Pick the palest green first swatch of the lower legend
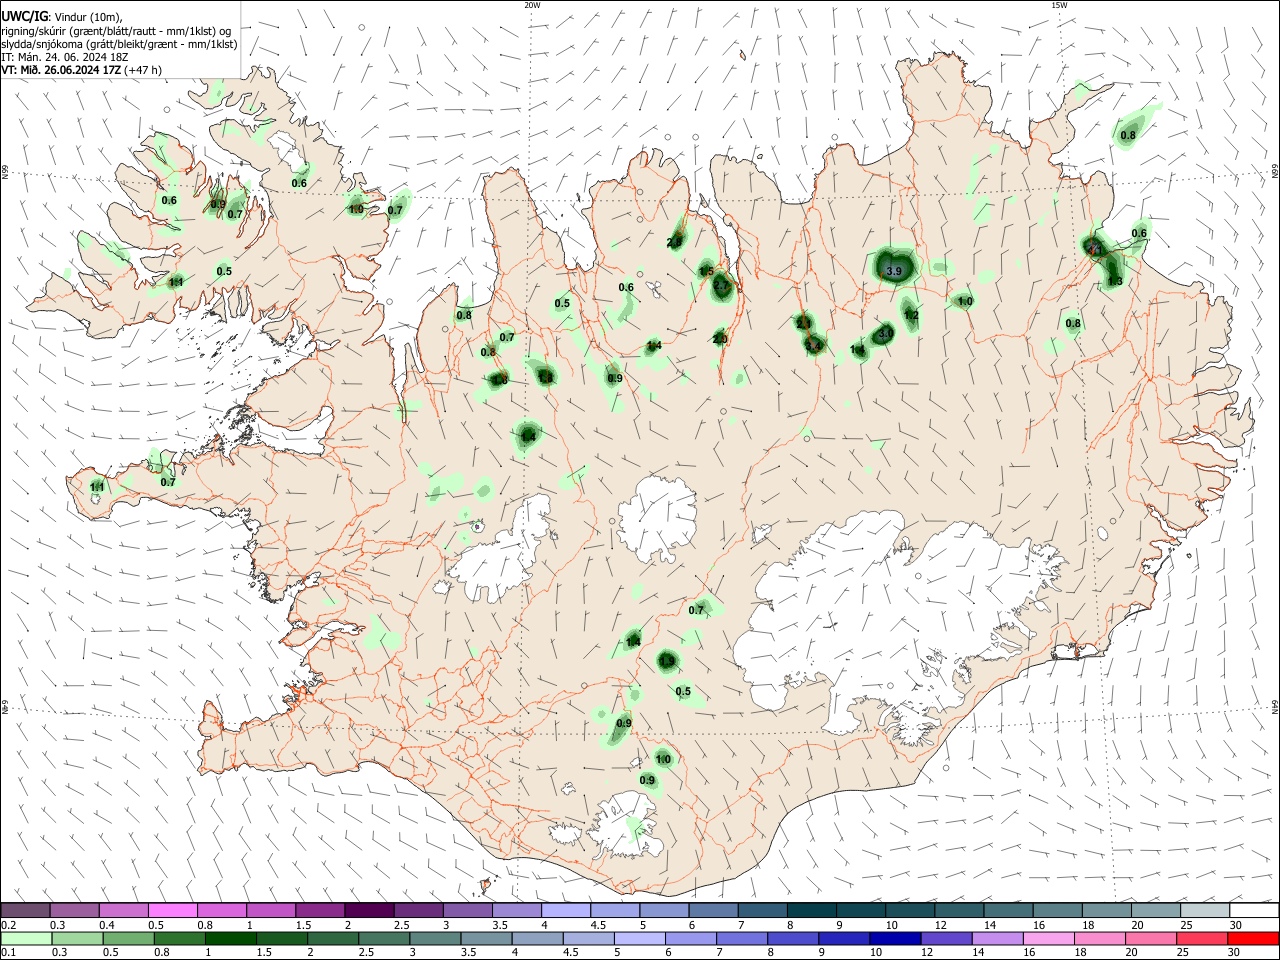The height and width of the screenshot is (960, 1280). [25, 940]
